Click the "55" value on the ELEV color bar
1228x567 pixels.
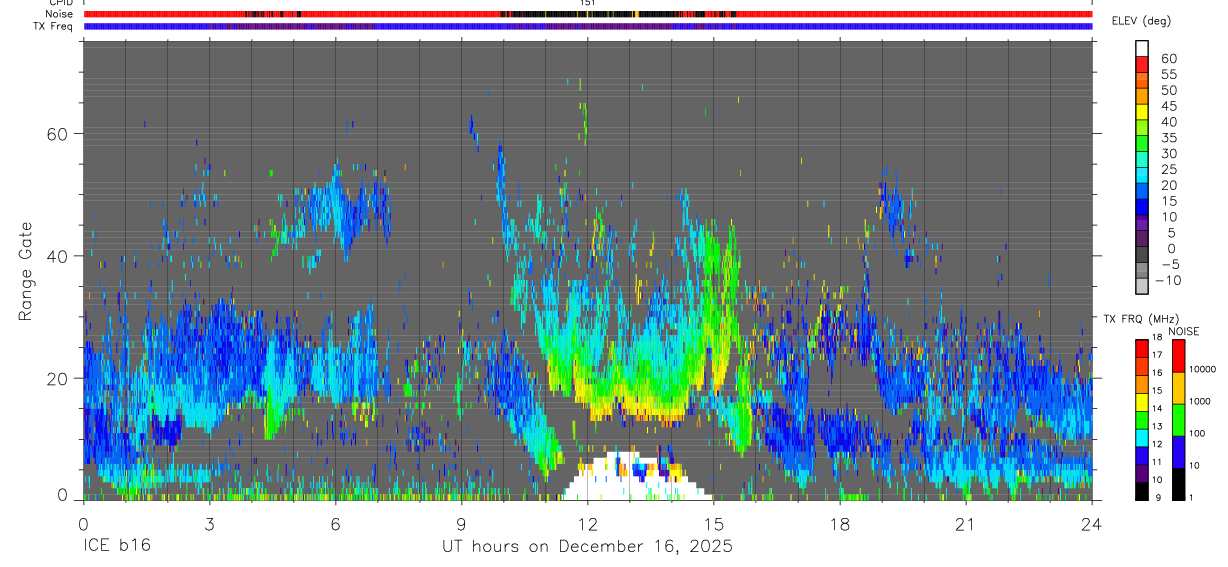tap(1169, 75)
